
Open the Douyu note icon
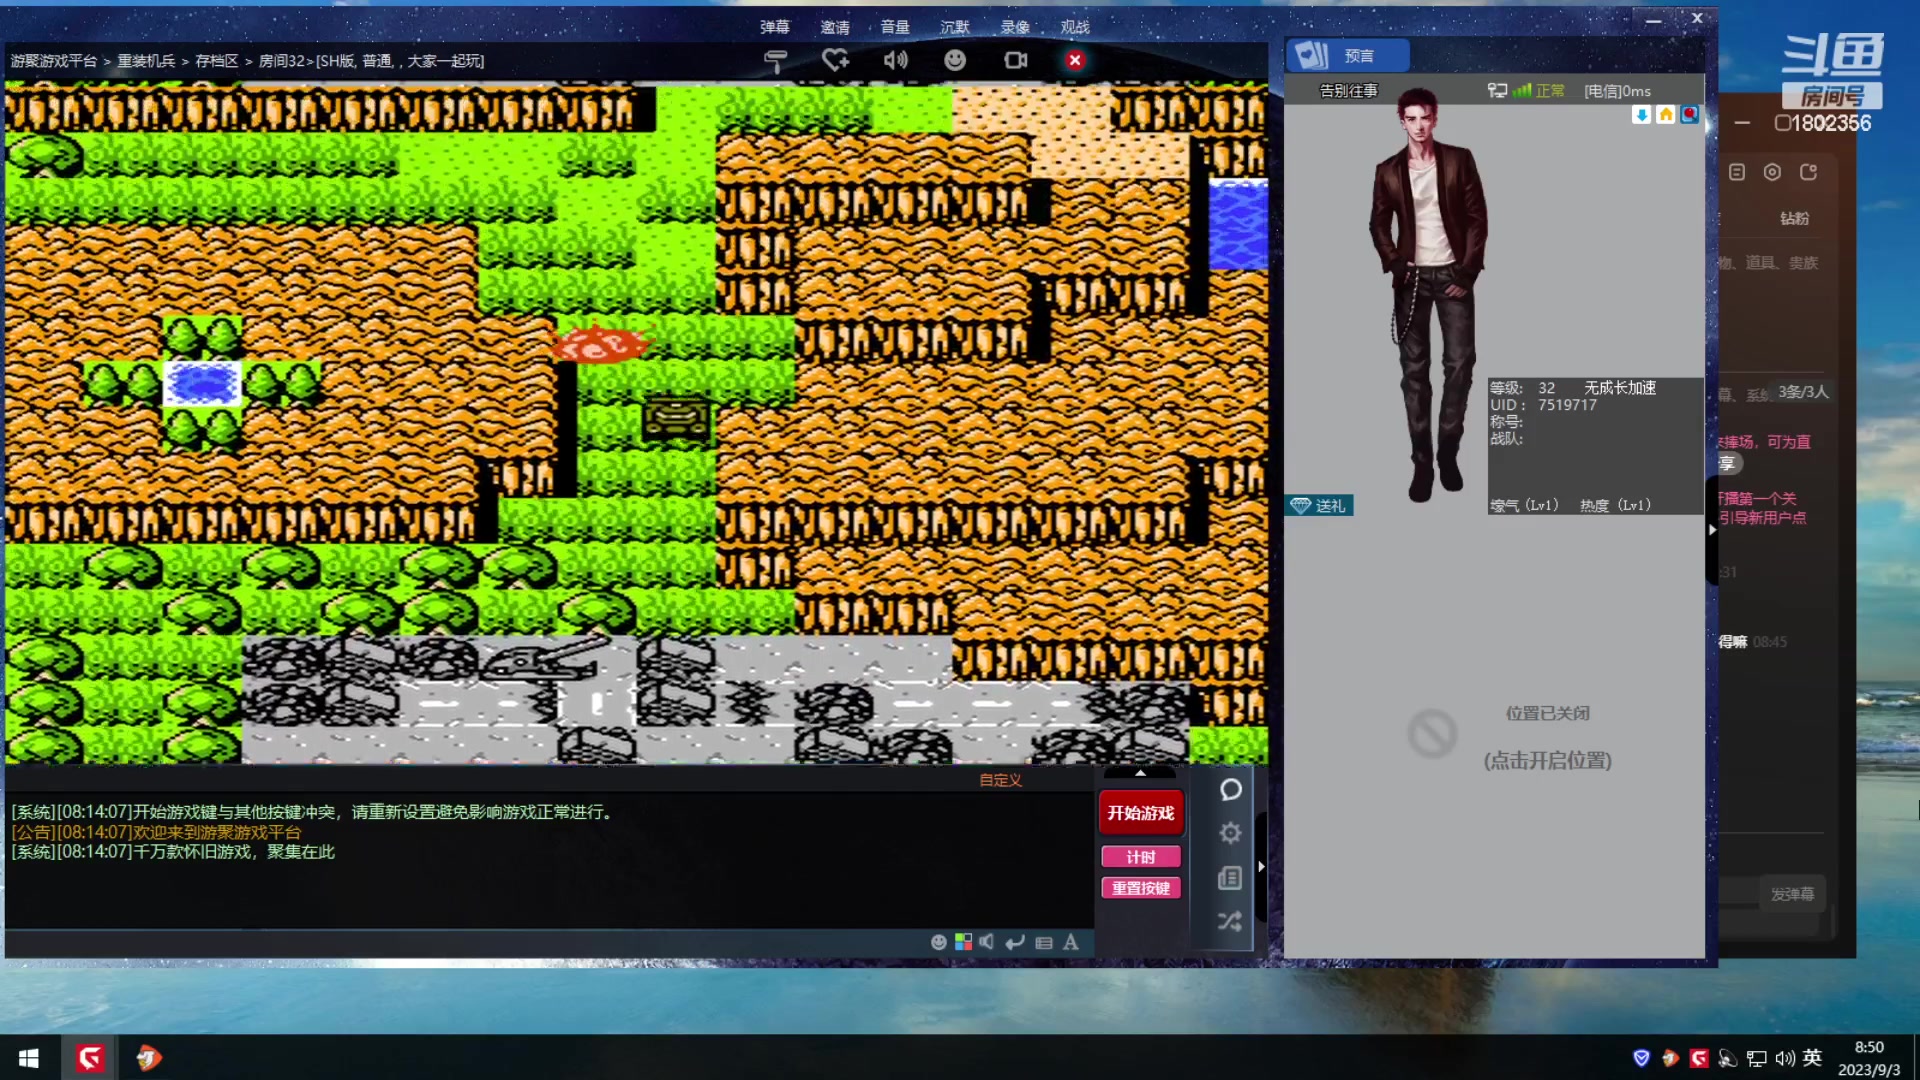(x=1737, y=172)
